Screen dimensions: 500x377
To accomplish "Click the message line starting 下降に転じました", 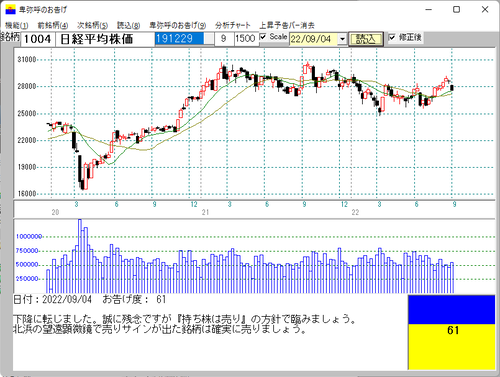I will 184,319.
